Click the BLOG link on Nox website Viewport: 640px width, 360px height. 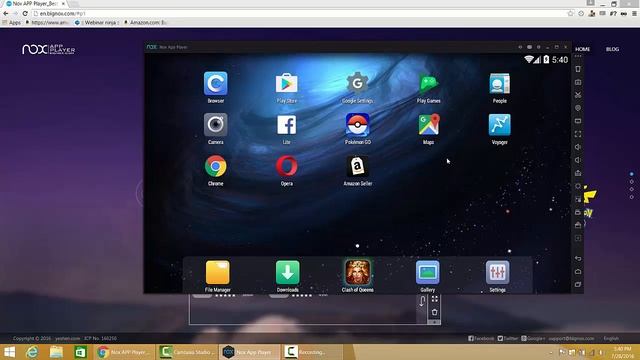(x=612, y=49)
